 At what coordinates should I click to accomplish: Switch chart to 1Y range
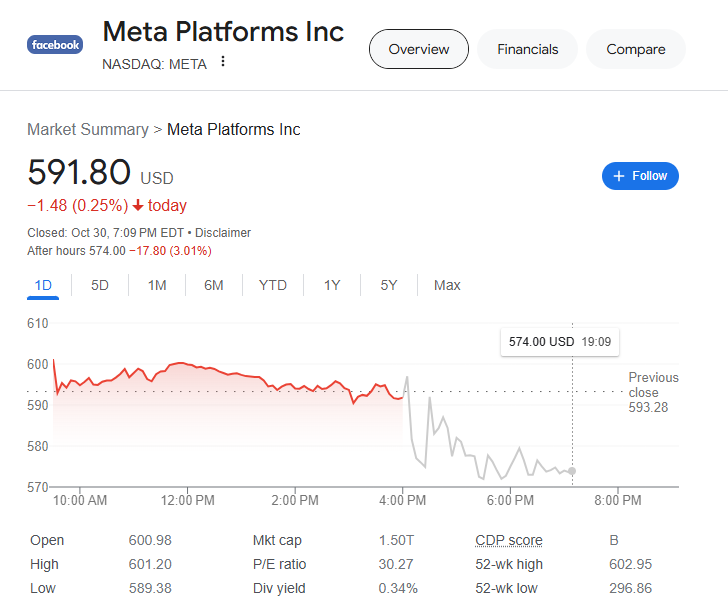click(x=332, y=285)
